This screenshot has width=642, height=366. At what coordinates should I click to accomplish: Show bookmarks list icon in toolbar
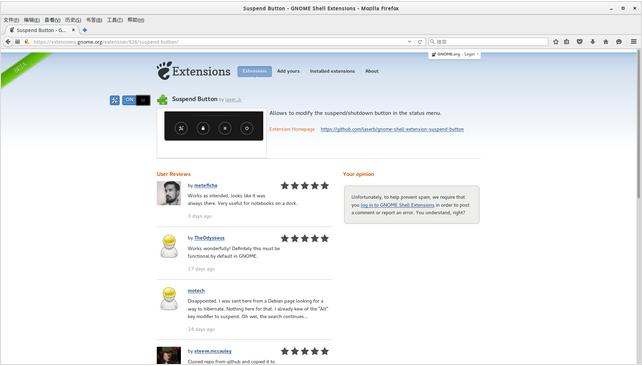pyautogui.click(x=567, y=42)
